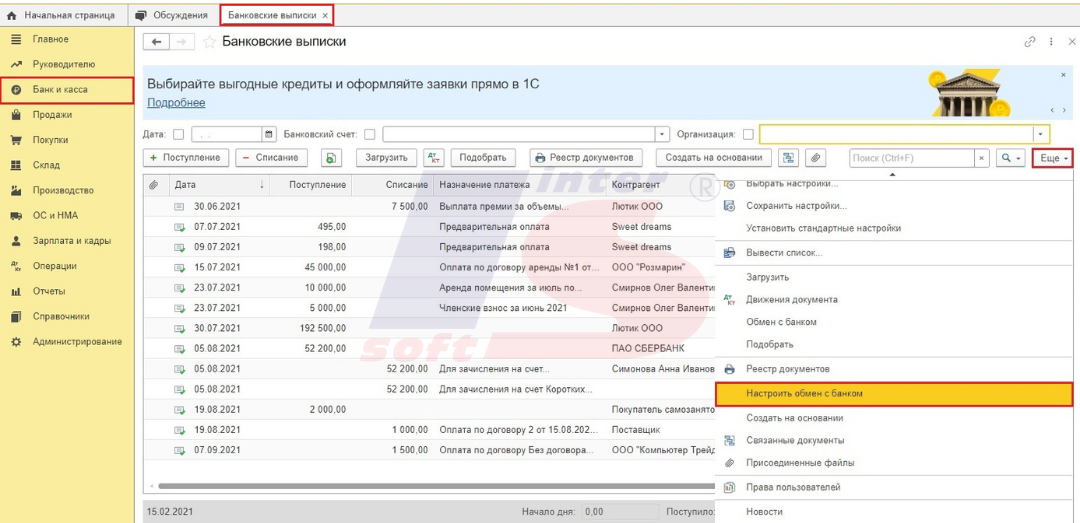This screenshot has height=523, width=1080.
Task: Click the horizontal scrollbar under the table
Action: [x=435, y=486]
